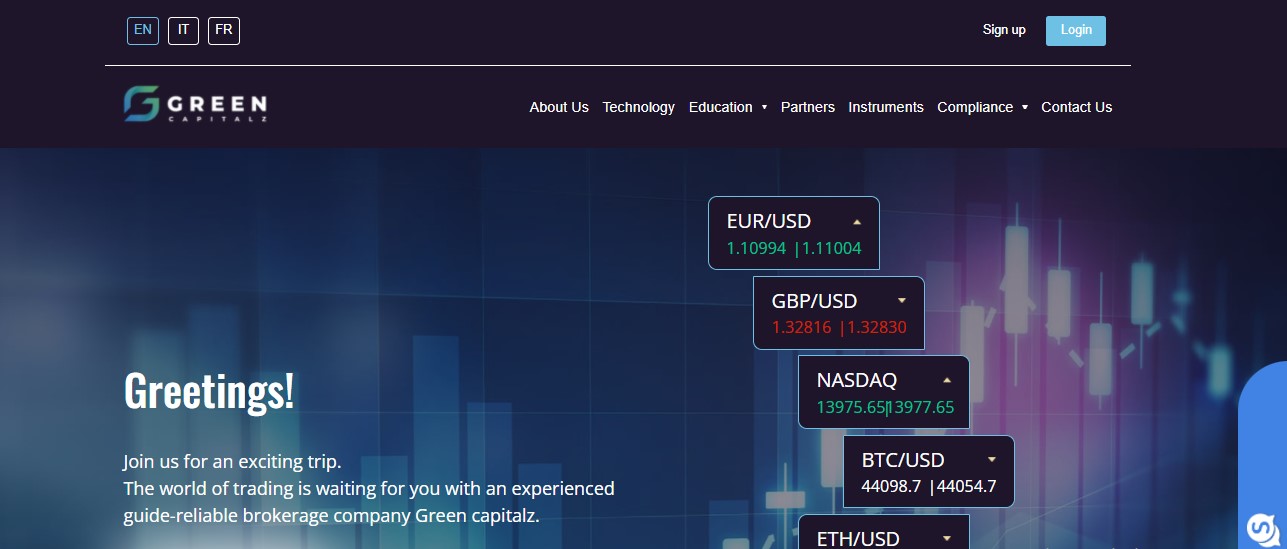Click the text 'Join us for an exciting trip.'
The image size is (1287, 549).
pyautogui.click(x=232, y=462)
